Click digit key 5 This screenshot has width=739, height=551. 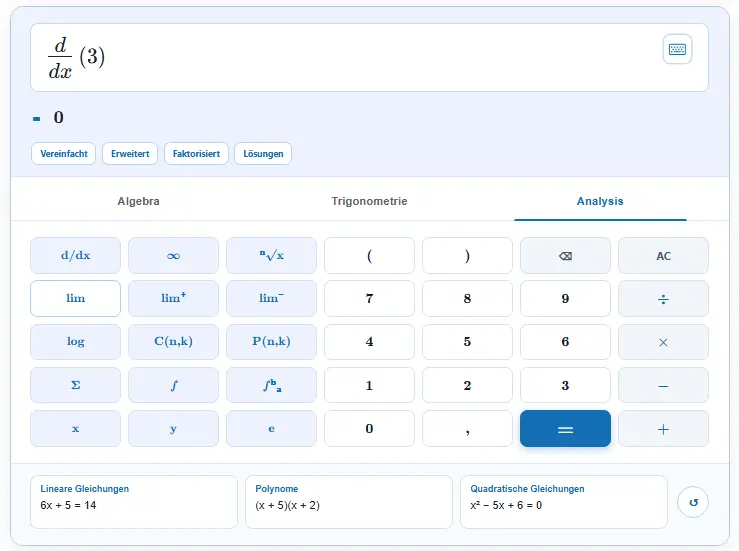pyautogui.click(x=467, y=342)
